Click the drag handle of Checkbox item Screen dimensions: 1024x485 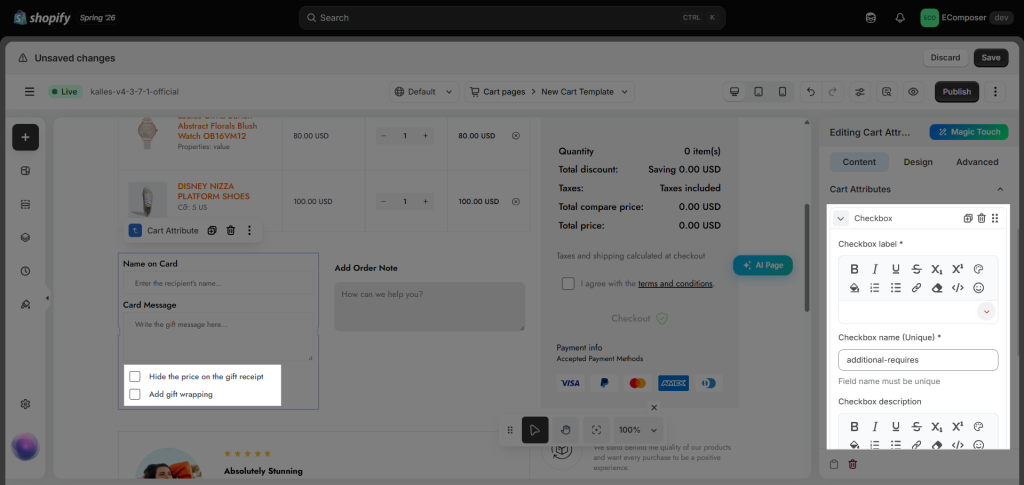coord(995,219)
